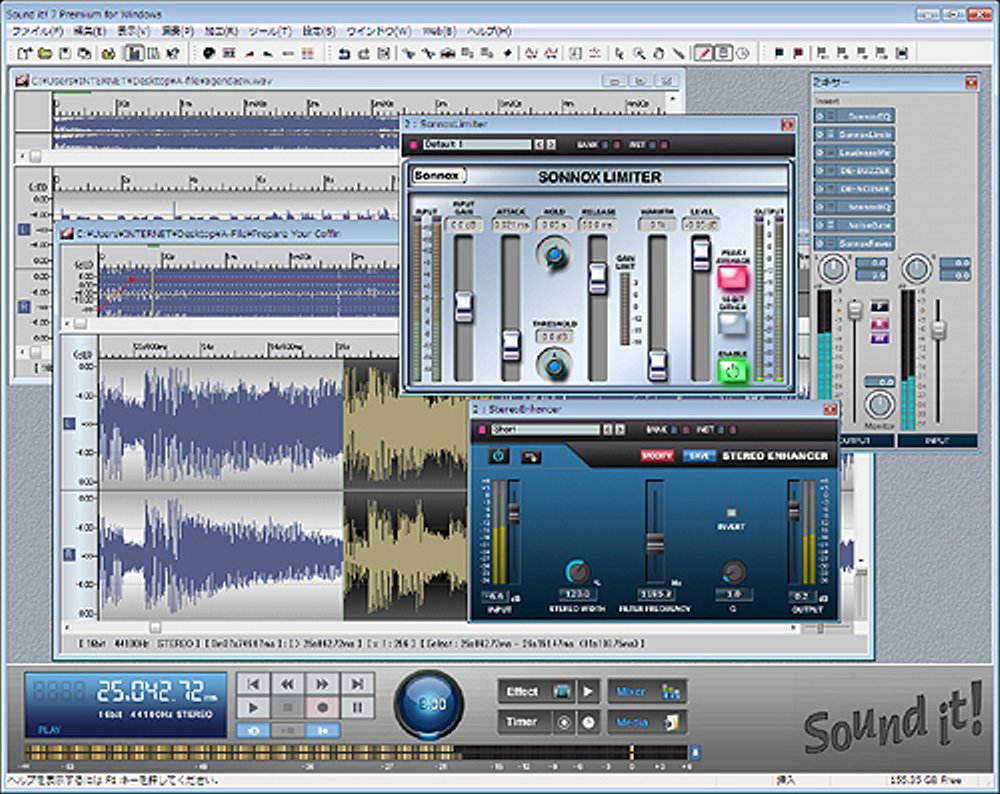This screenshot has height=794, width=1000.
Task: Click the Sonnox Limiter preset name field
Action: click(476, 145)
